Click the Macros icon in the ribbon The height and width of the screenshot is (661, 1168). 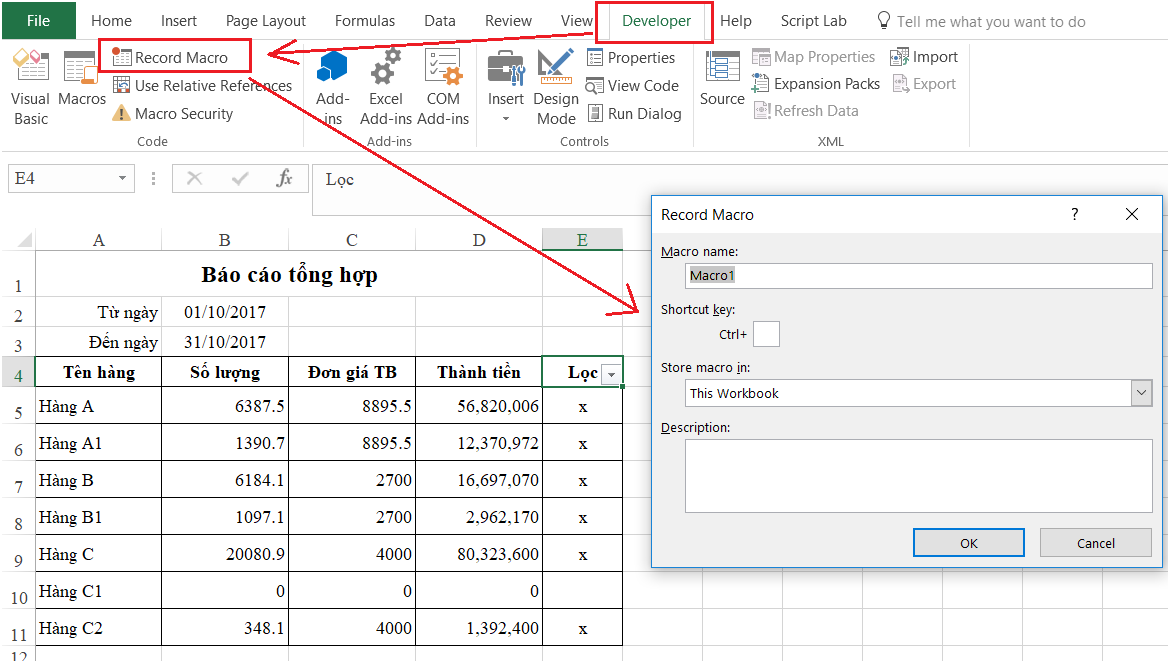coord(81,80)
